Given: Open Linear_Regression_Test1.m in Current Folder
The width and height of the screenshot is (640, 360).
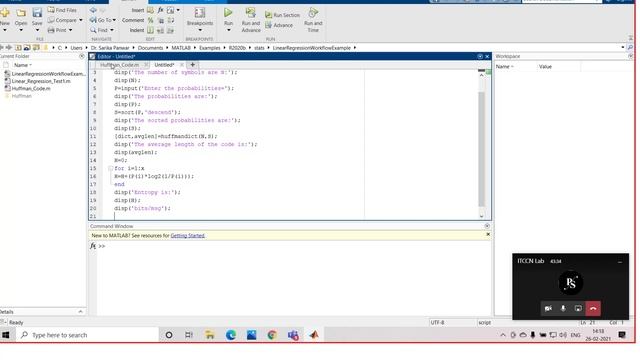Looking at the screenshot, I should pos(41,81).
